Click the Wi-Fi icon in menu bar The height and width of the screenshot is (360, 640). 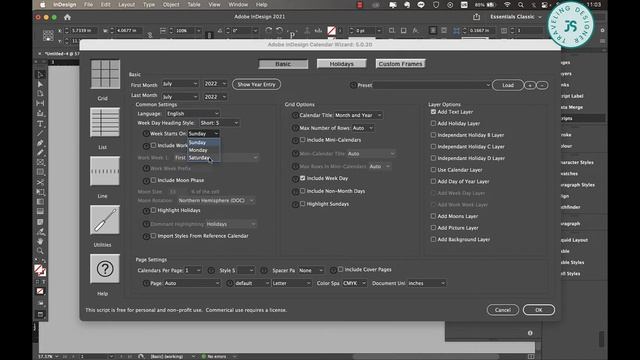coord(507,5)
